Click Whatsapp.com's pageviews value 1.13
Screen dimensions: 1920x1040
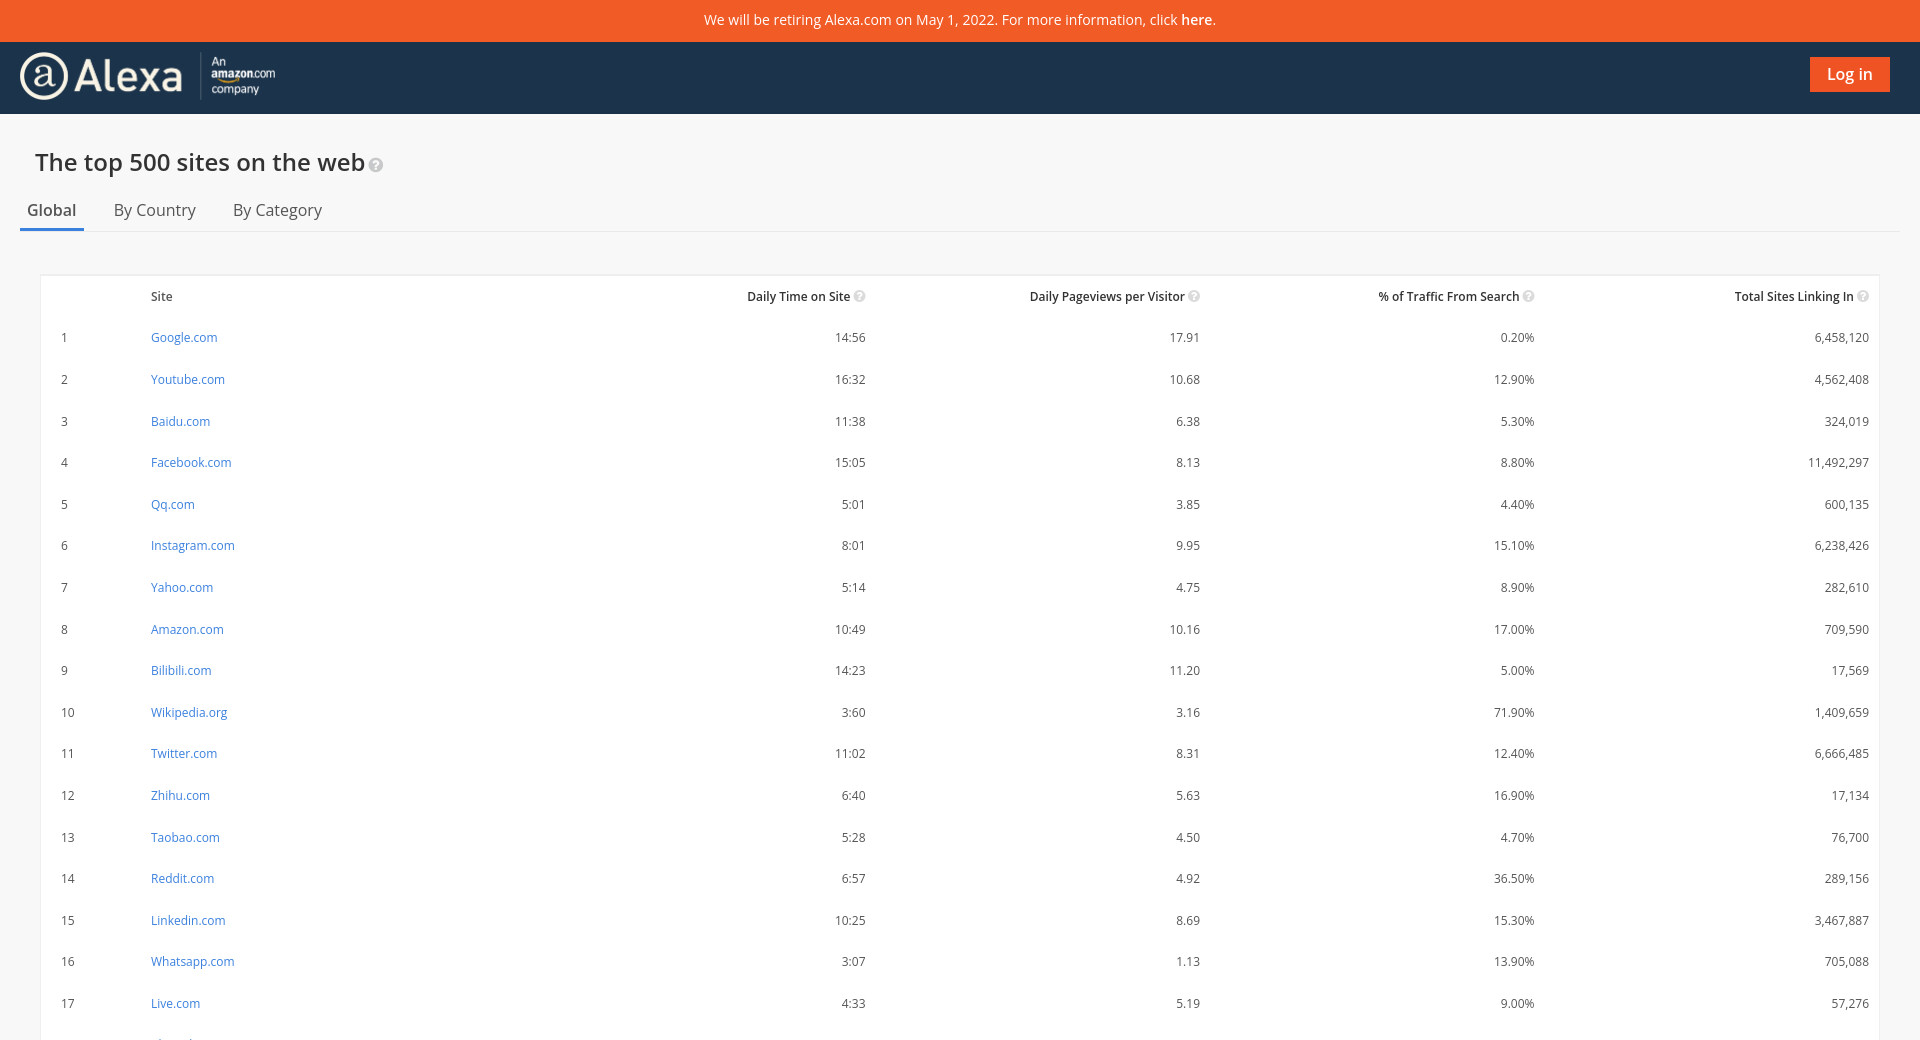click(1188, 962)
